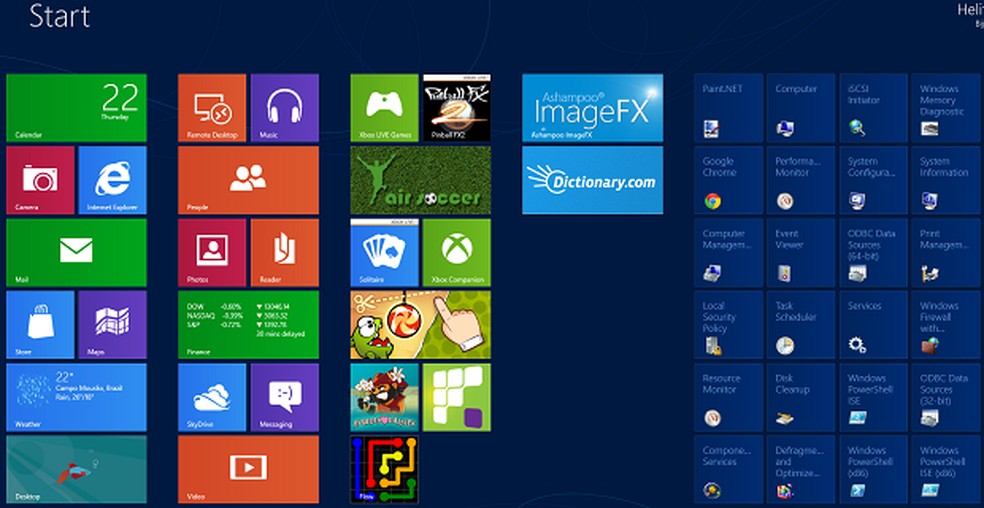The image size is (984, 508).
Task: Open the green tile with white squares
Action: coord(457,397)
